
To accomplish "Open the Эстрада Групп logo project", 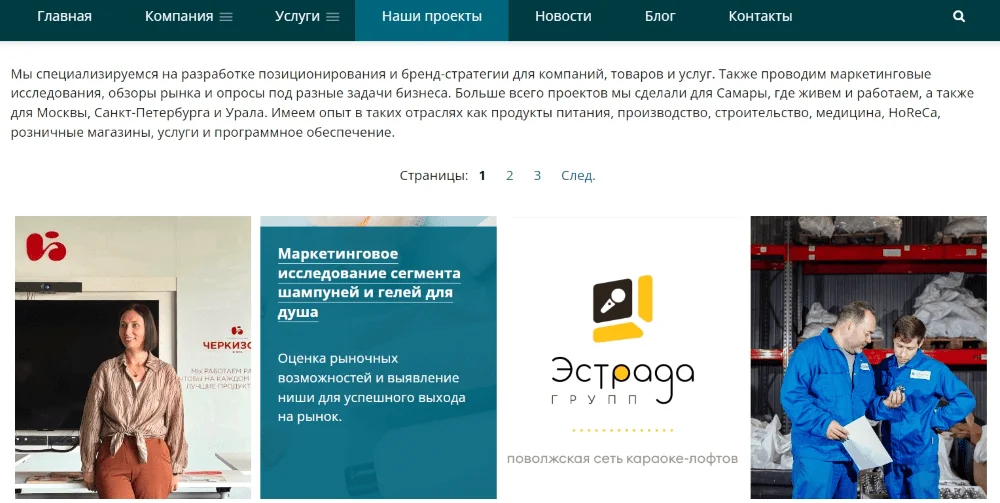I will pyautogui.click(x=622, y=357).
